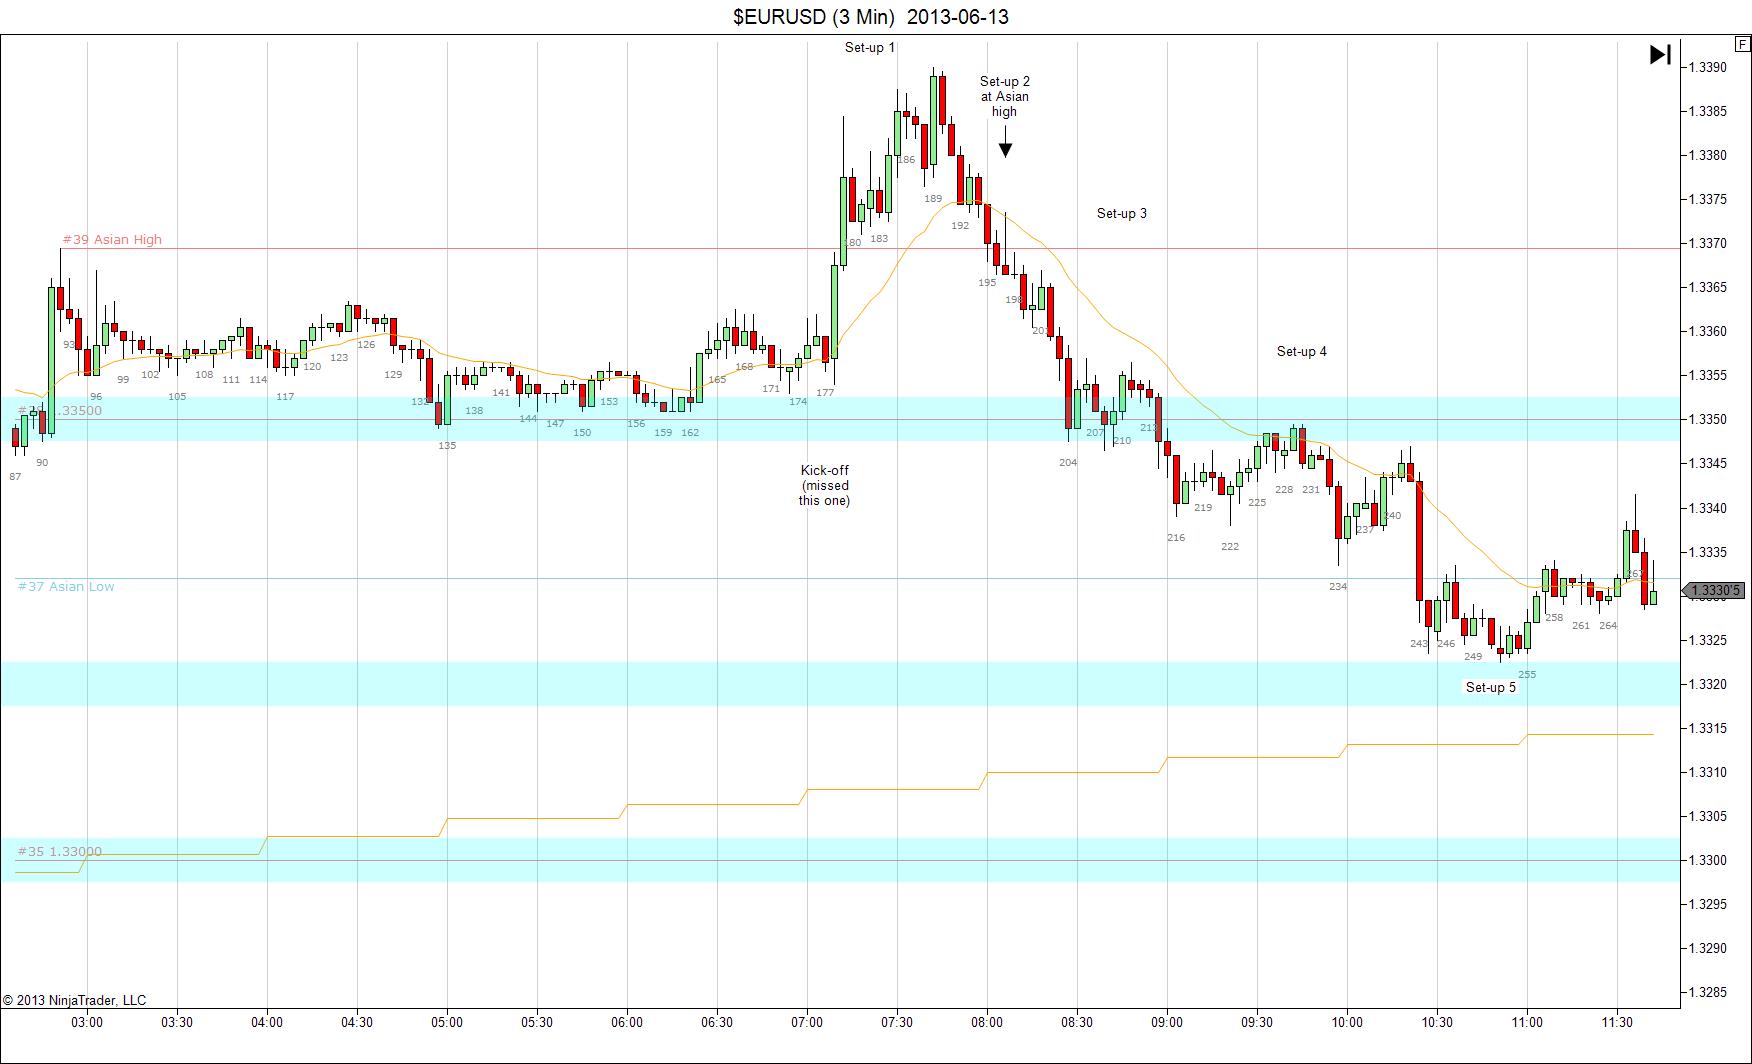Click the jump-to-latest-bar arrow icon
The width and height of the screenshot is (1752, 1064).
pyautogui.click(x=1660, y=54)
